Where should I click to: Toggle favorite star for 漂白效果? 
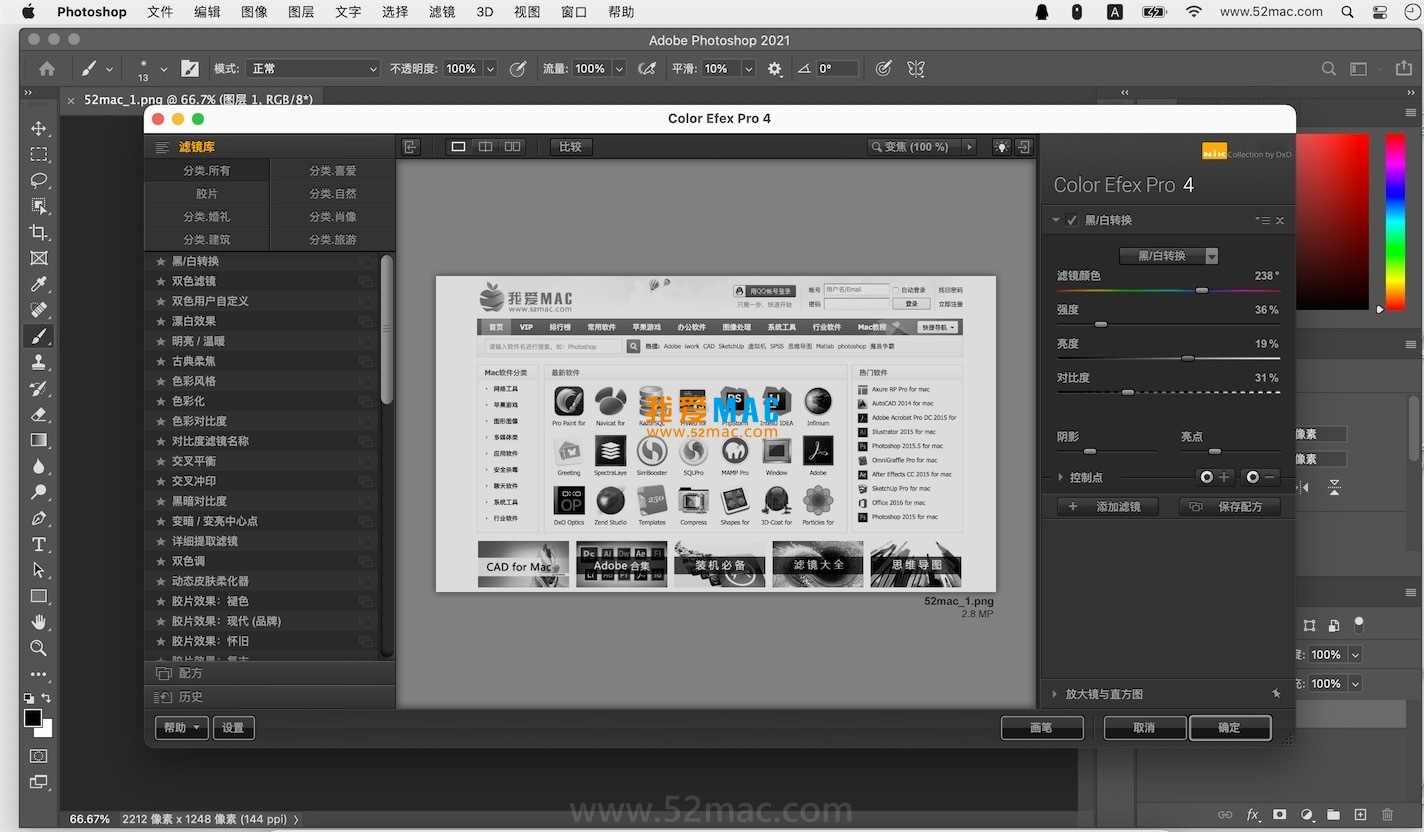click(160, 321)
